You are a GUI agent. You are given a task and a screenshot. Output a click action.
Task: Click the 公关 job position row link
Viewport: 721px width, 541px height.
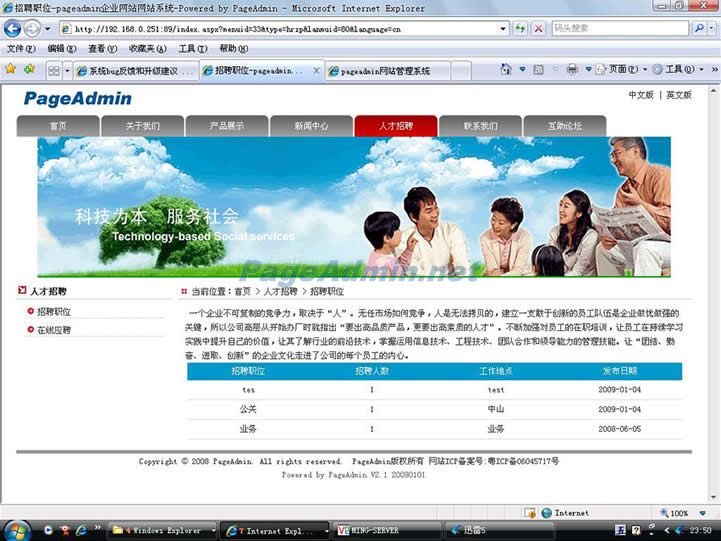(x=248, y=409)
